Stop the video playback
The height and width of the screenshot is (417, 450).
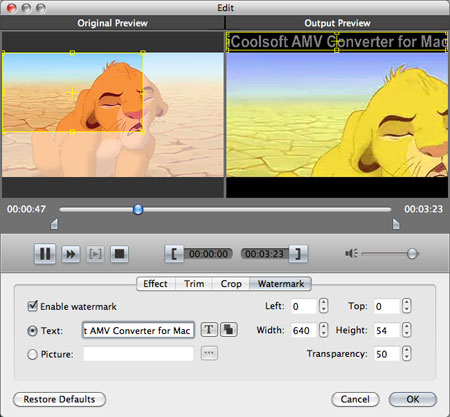[x=119, y=254]
